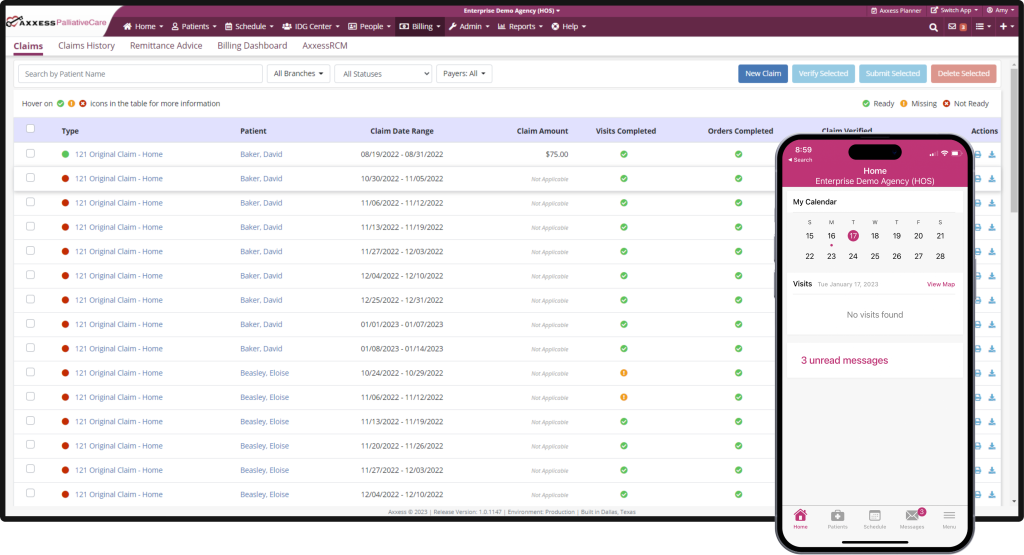Expand the Enterprise Demo Agency (HOS) selector
Viewport: 1024px width, 555px height.
click(511, 10)
